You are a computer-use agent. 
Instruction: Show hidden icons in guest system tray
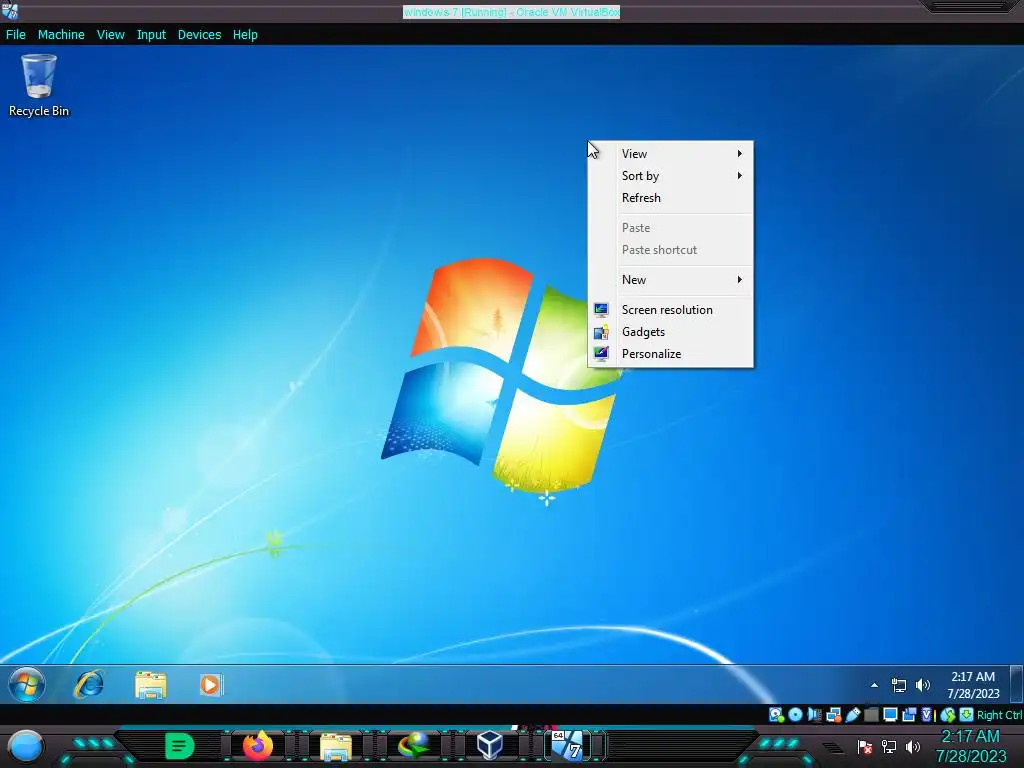pos(874,685)
